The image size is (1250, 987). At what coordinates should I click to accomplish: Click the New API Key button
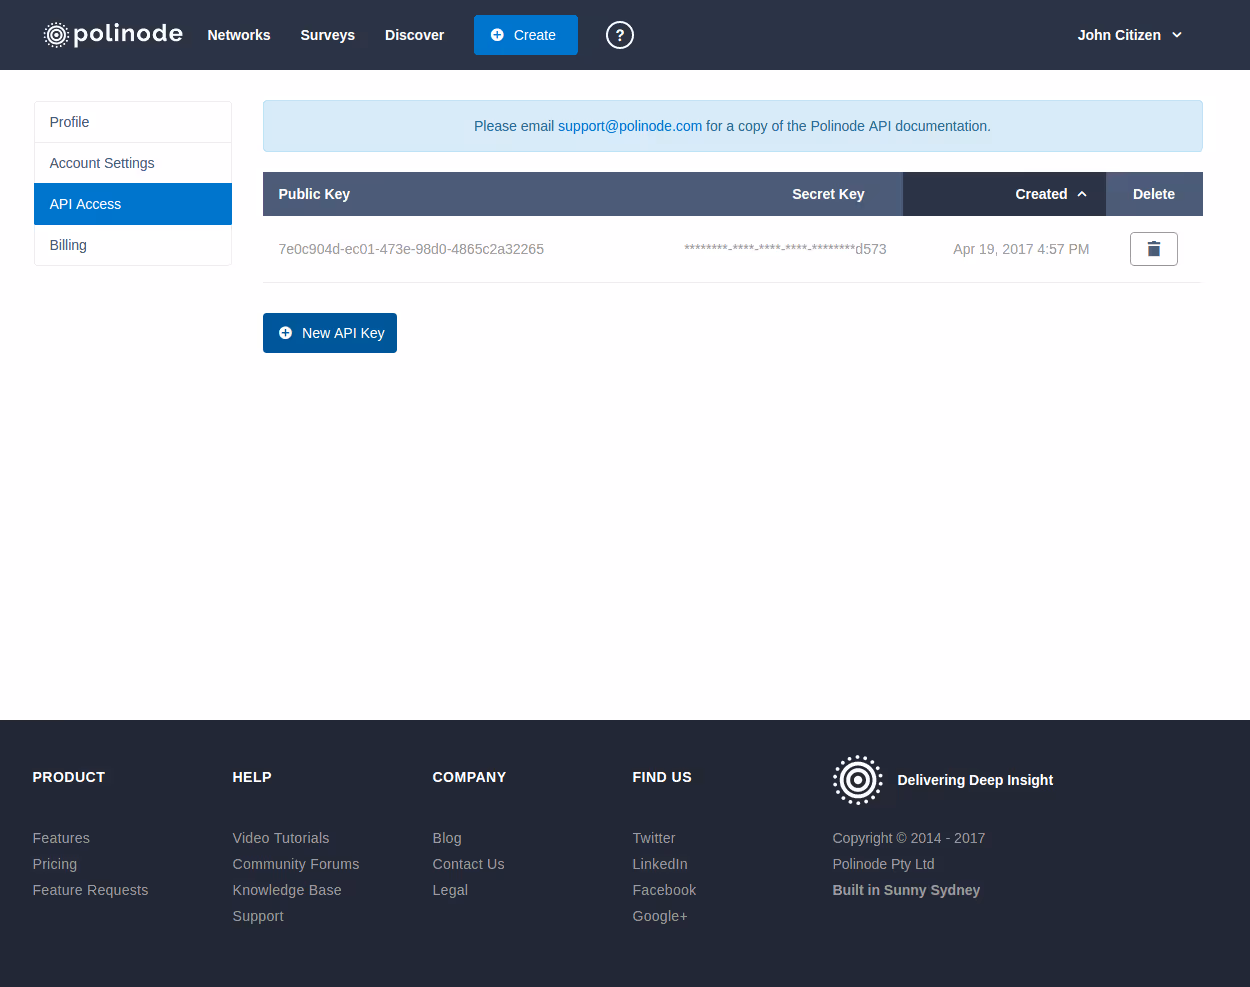[x=330, y=333]
